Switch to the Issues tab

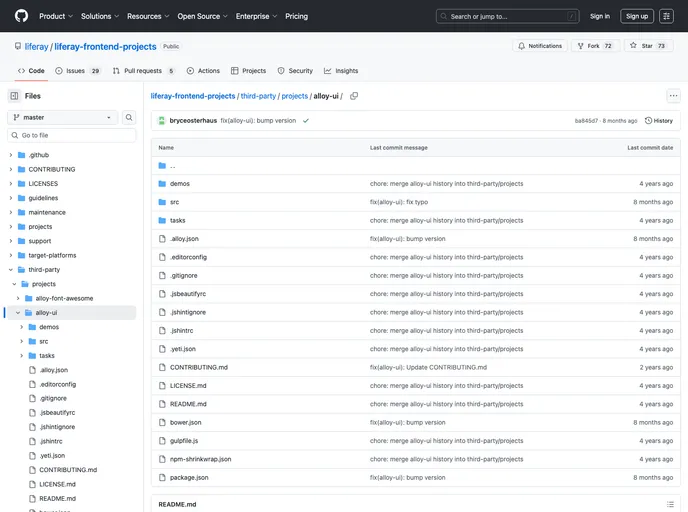(x=77, y=71)
